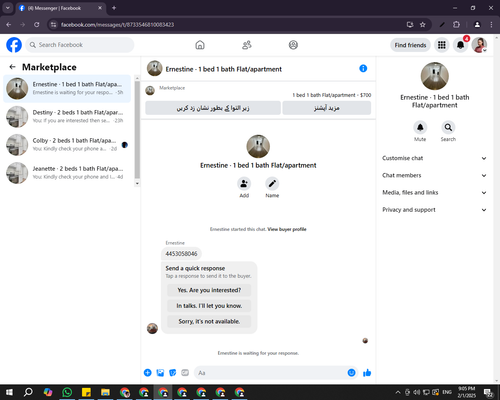Click the conversation list scroll down arrow
Viewport: 500px width, 400px height.
pyautogui.click(x=137, y=184)
